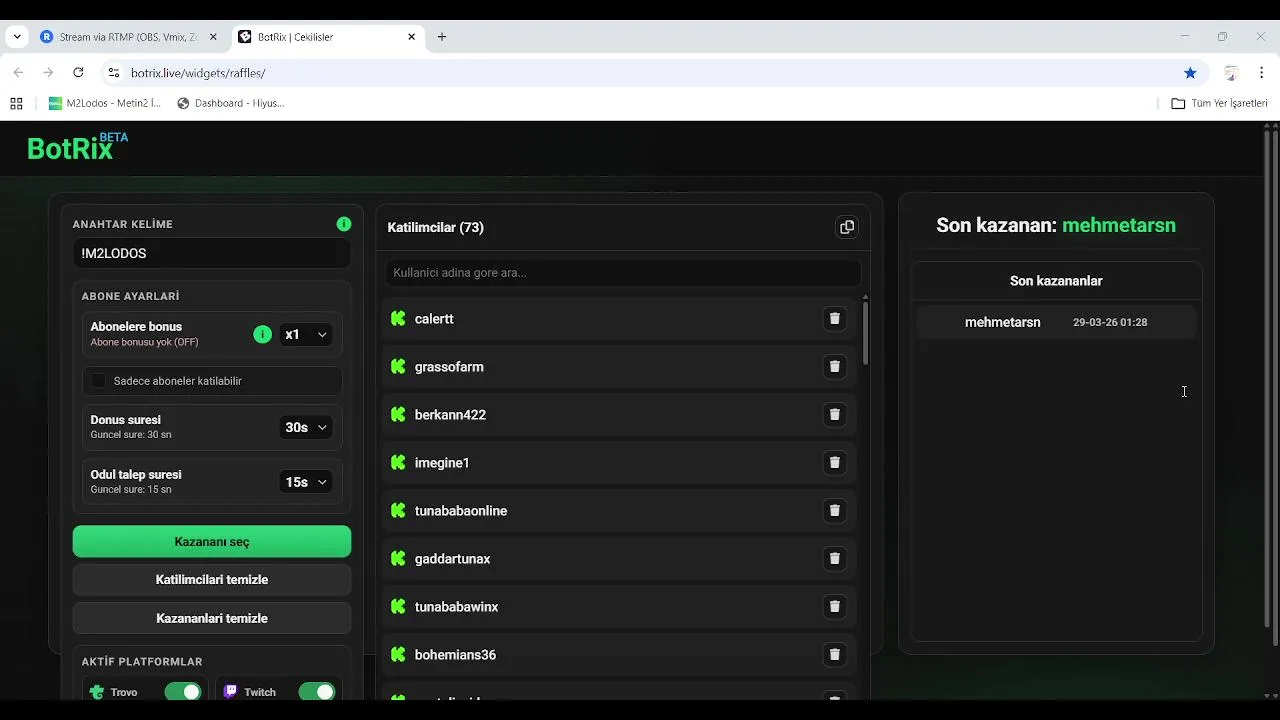Delete tunababawinx with trash icon

(x=834, y=607)
